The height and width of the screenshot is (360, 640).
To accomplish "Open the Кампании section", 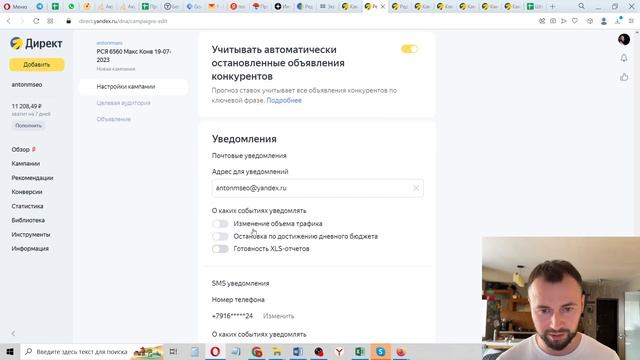I will tap(26, 164).
